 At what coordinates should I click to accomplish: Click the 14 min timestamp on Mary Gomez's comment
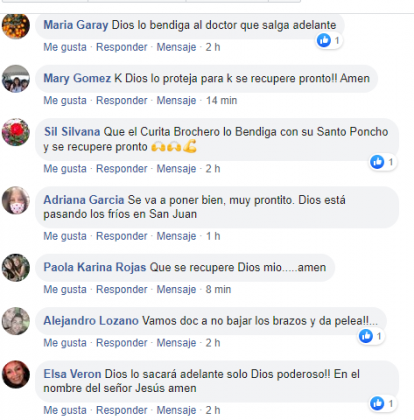coord(221,100)
